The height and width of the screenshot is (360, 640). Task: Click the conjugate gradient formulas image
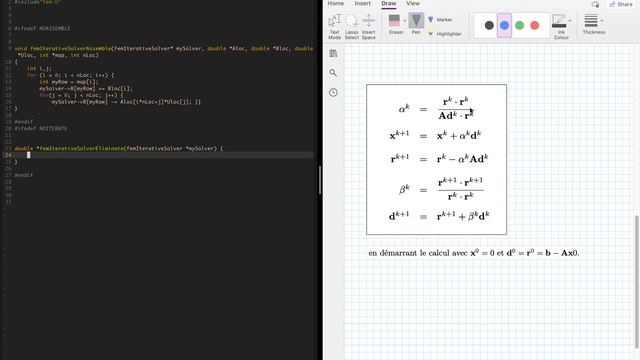436,160
